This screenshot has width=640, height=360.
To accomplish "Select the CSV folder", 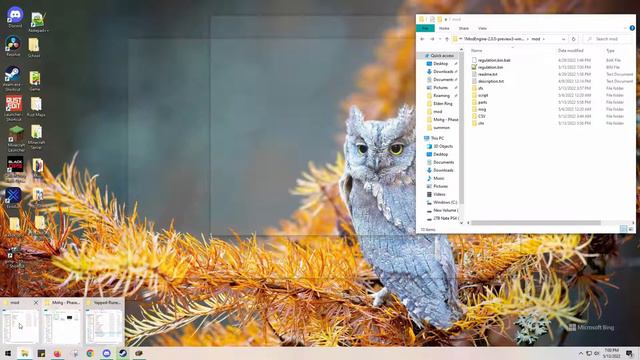I will click(482, 116).
